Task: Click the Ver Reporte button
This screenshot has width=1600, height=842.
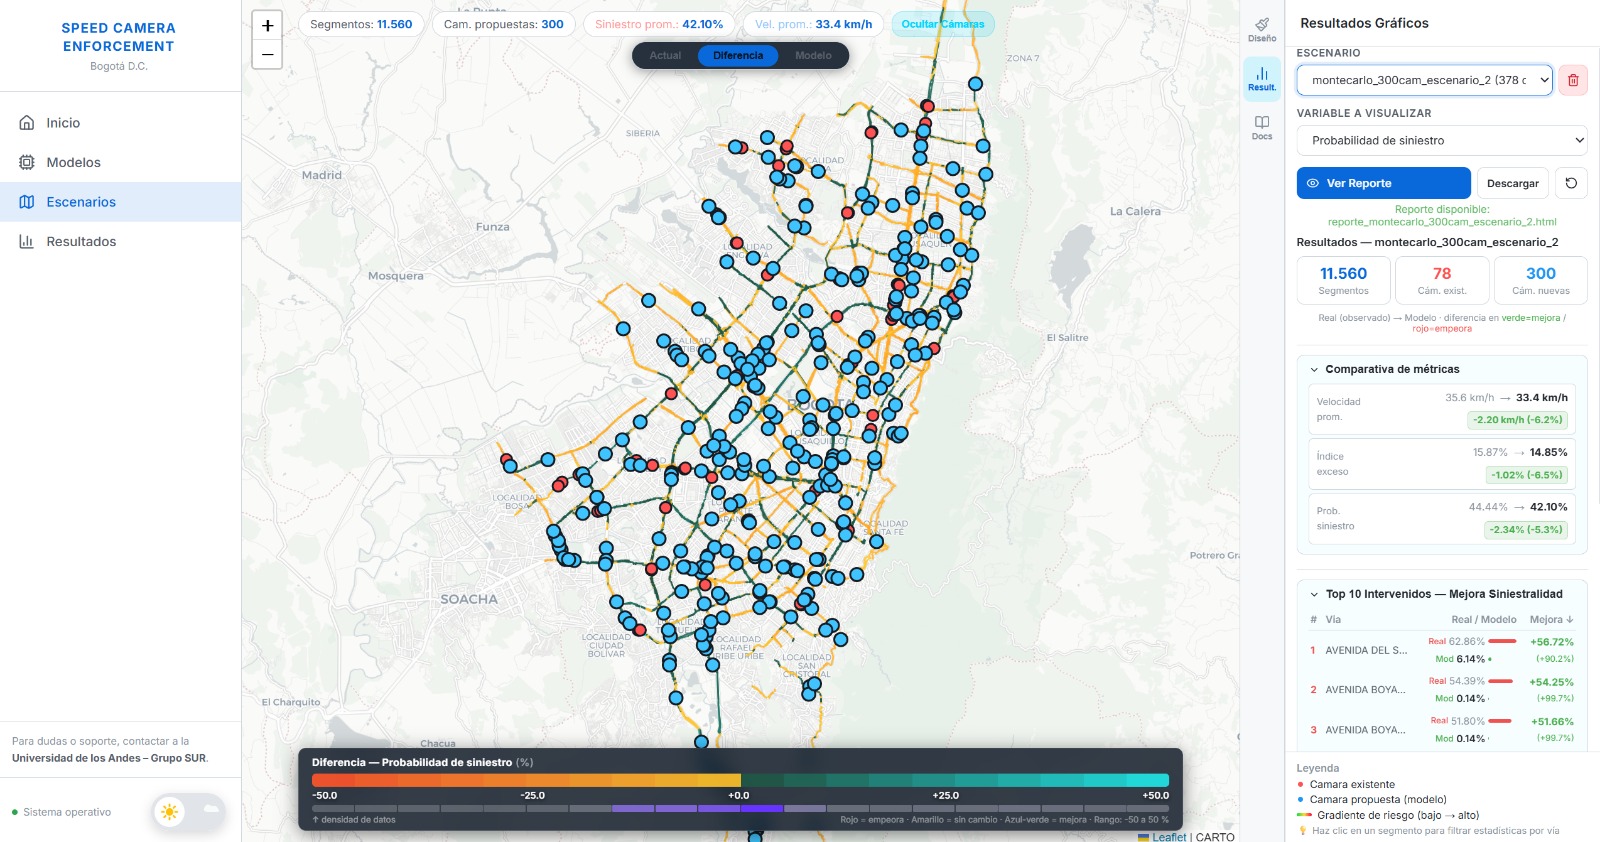Action: click(1383, 183)
